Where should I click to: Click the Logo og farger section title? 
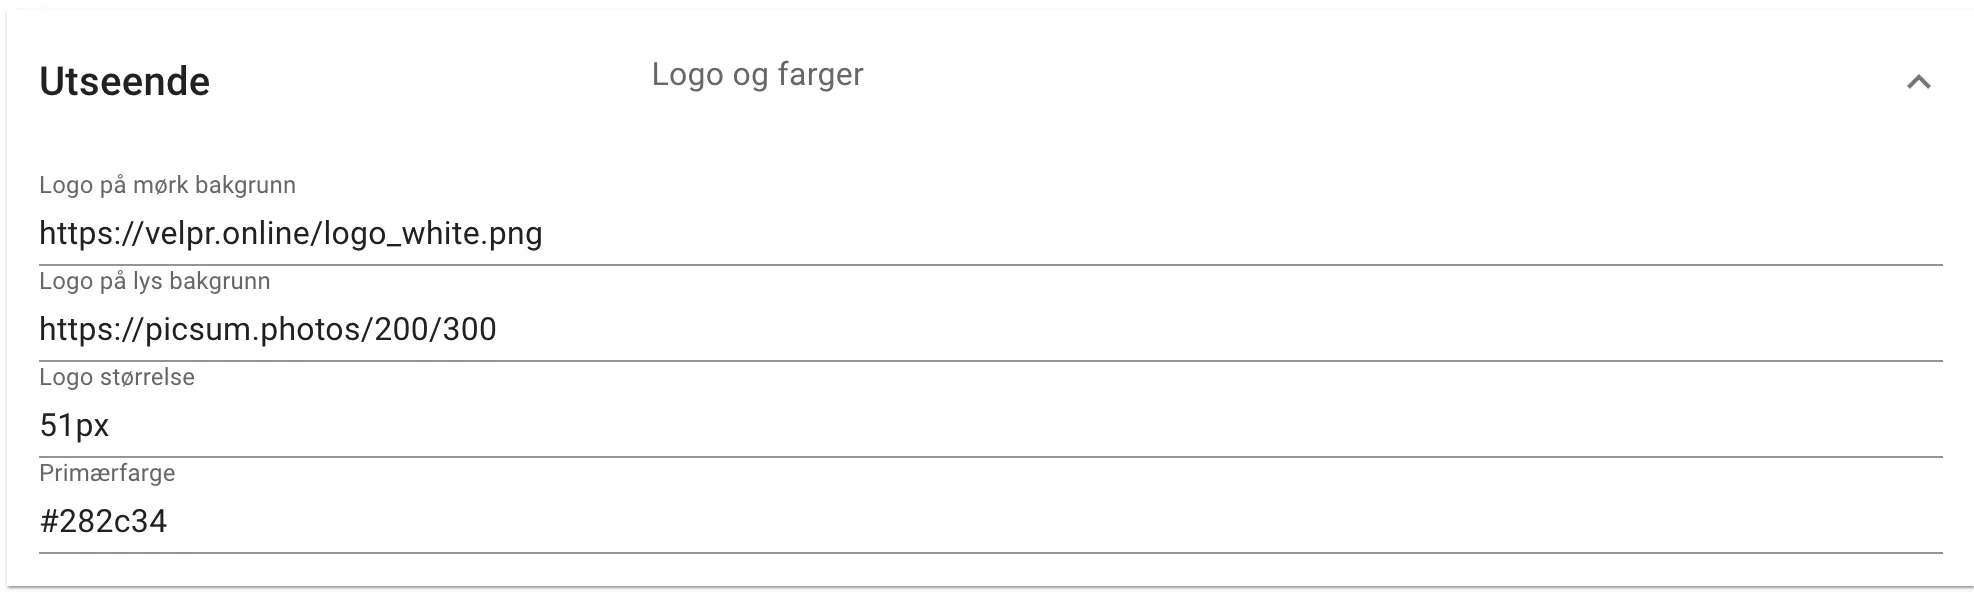[x=757, y=74]
